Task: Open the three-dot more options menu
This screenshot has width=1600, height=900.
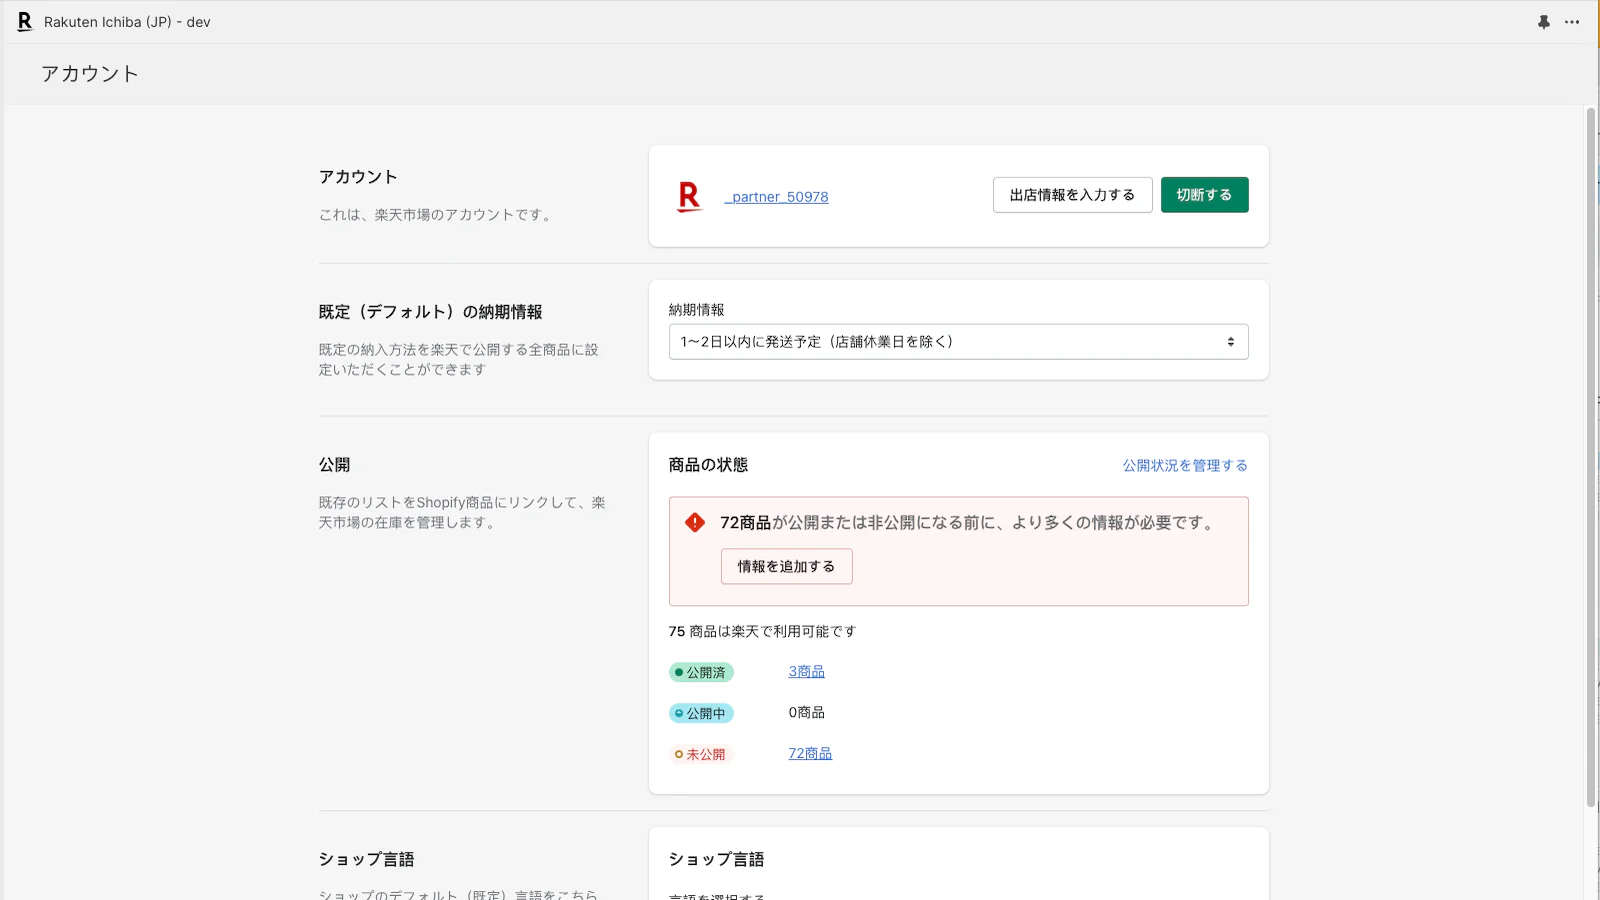Action: [x=1572, y=22]
